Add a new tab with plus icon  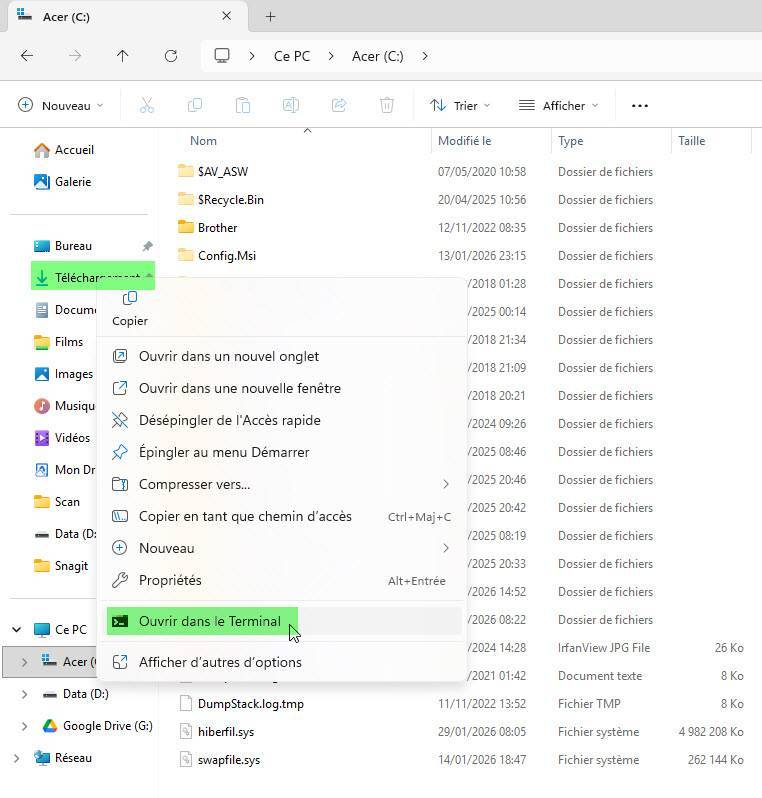pyautogui.click(x=270, y=16)
